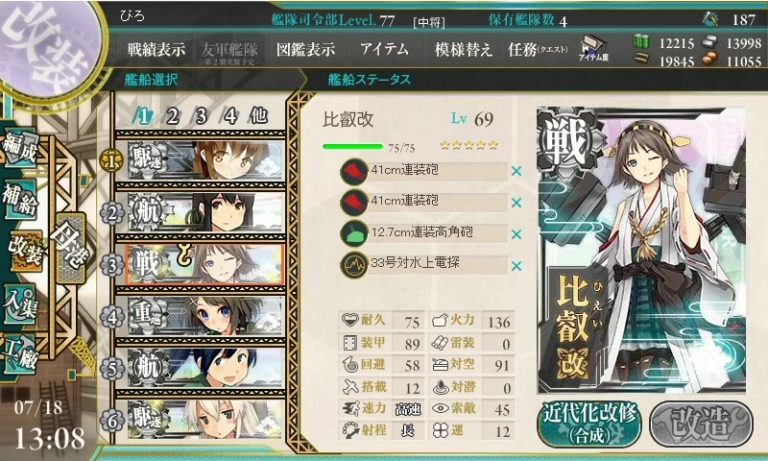Open the 任務 (クエスト) menu
This screenshot has height=461, width=768.
pyautogui.click(x=538, y=49)
